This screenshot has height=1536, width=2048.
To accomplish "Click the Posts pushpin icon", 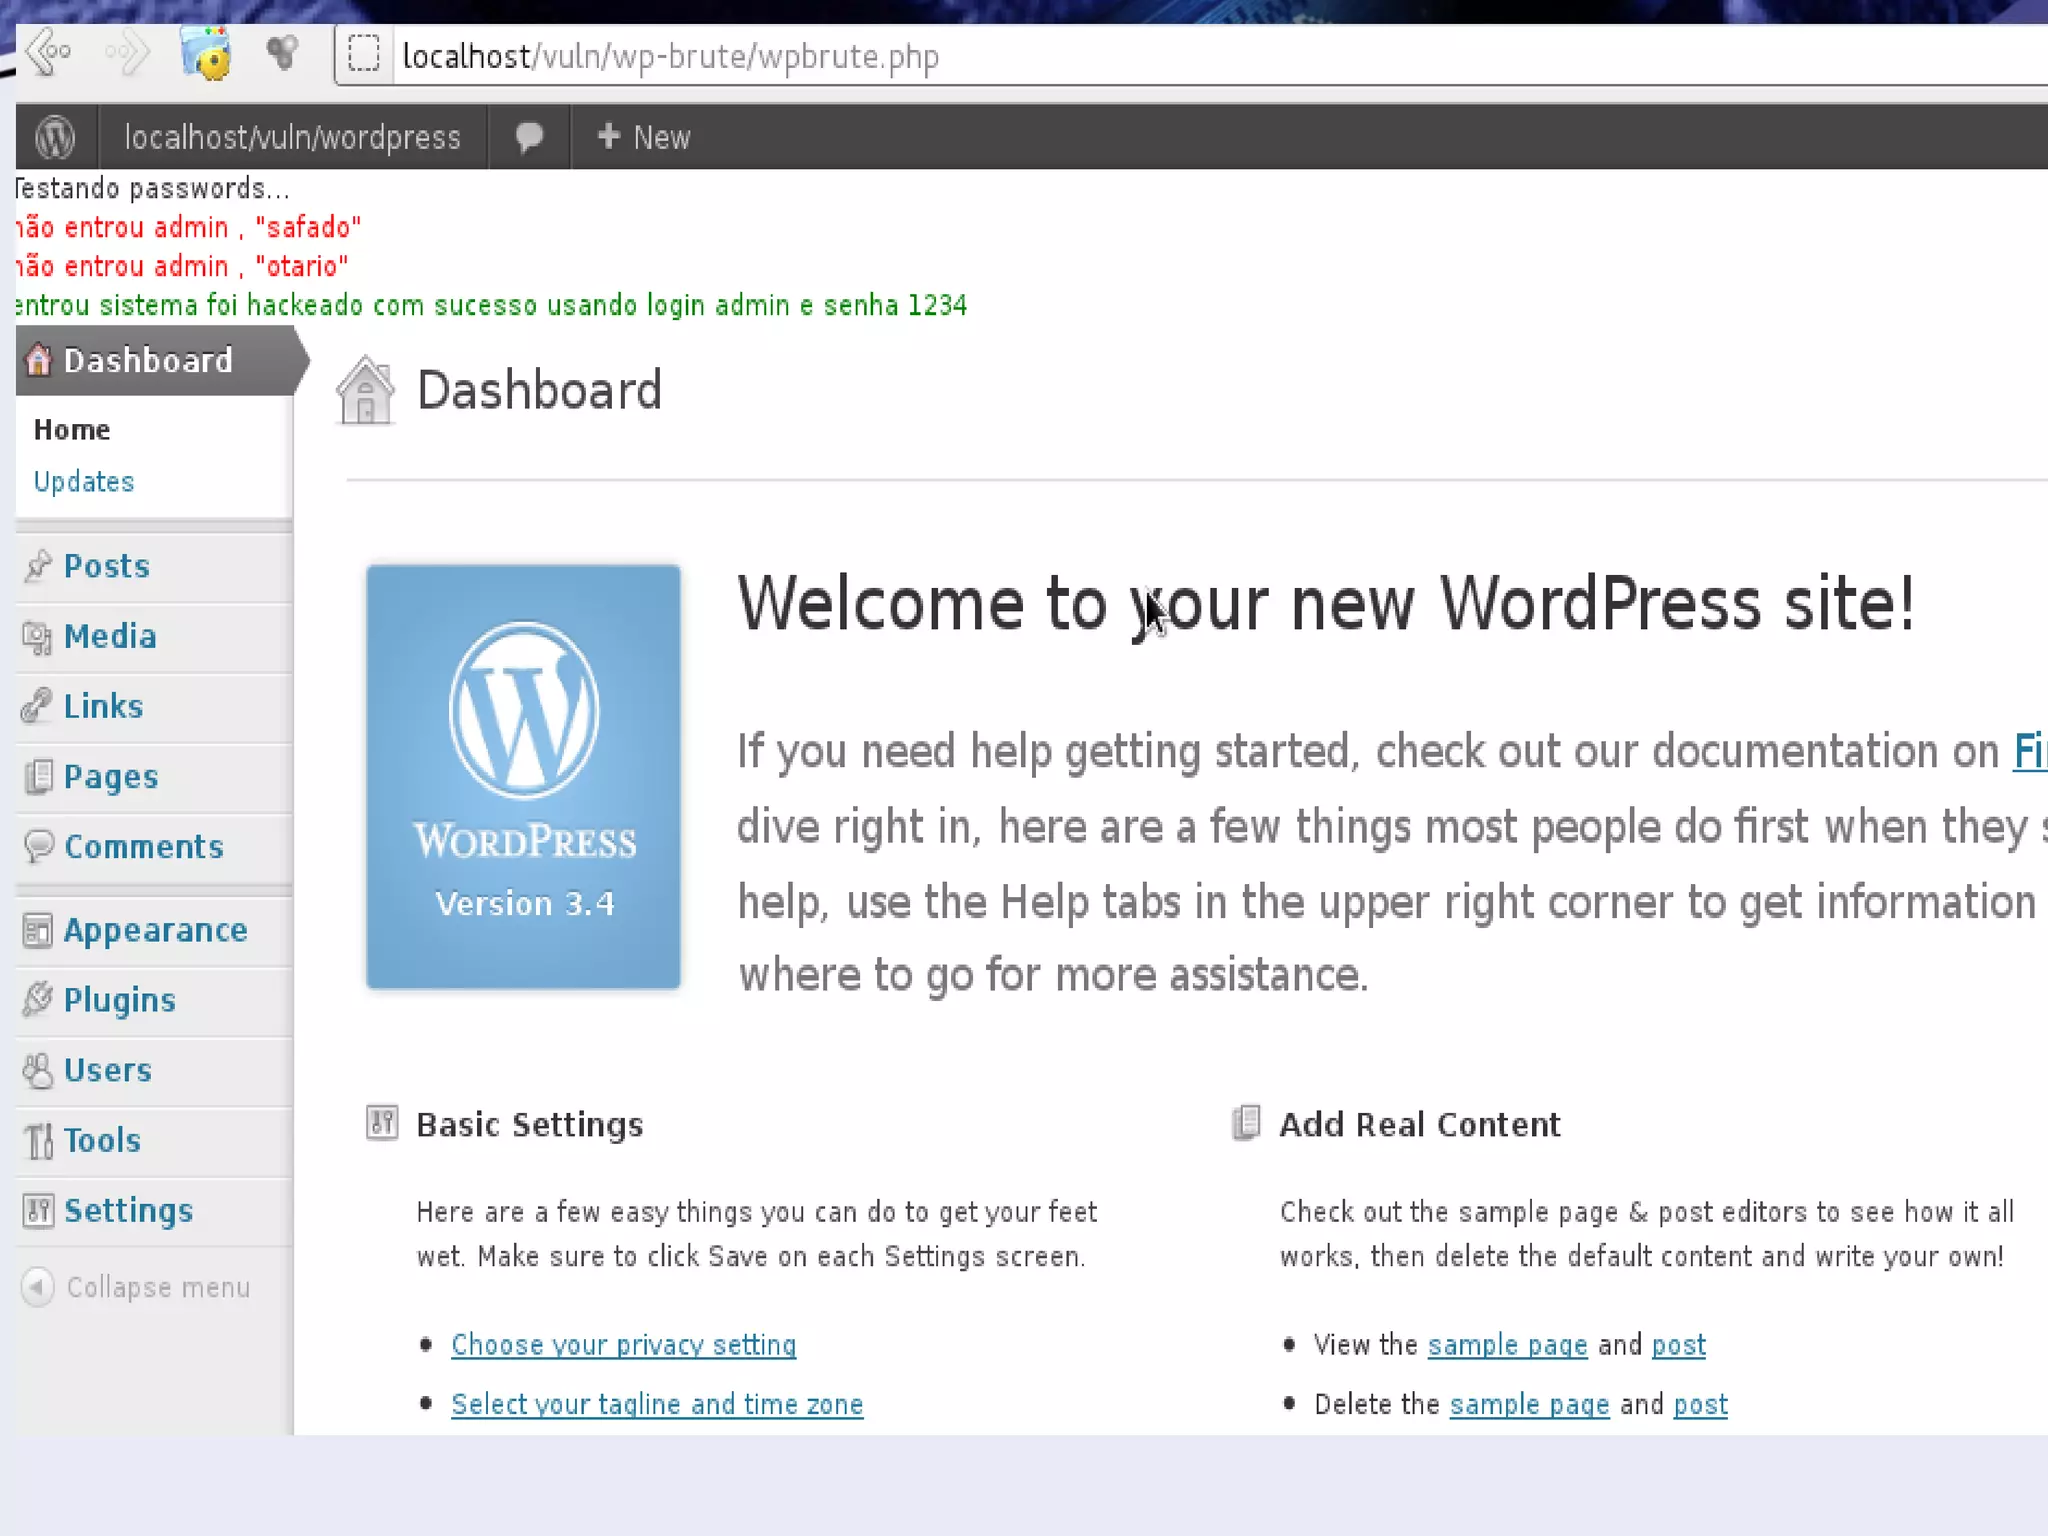I will [38, 566].
